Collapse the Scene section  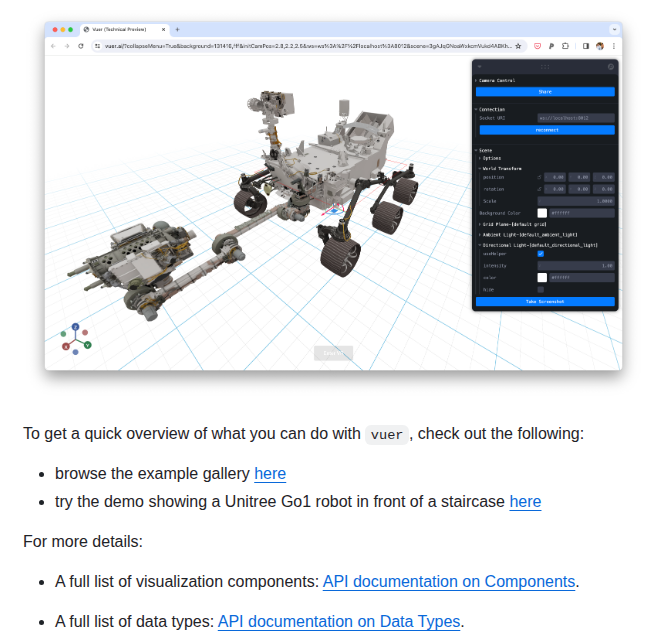click(483, 151)
